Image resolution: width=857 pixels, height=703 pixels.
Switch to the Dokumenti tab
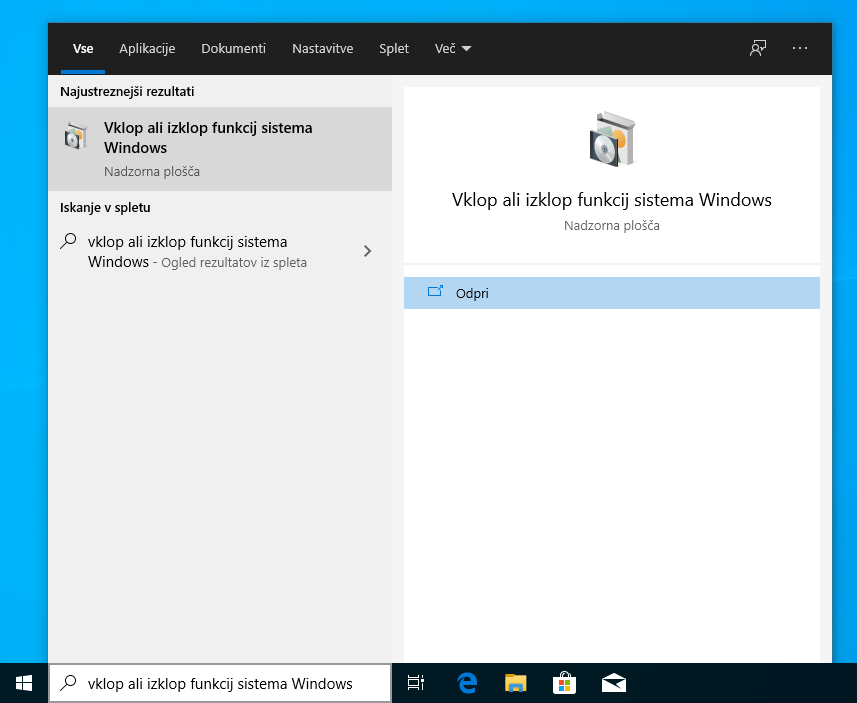point(233,49)
